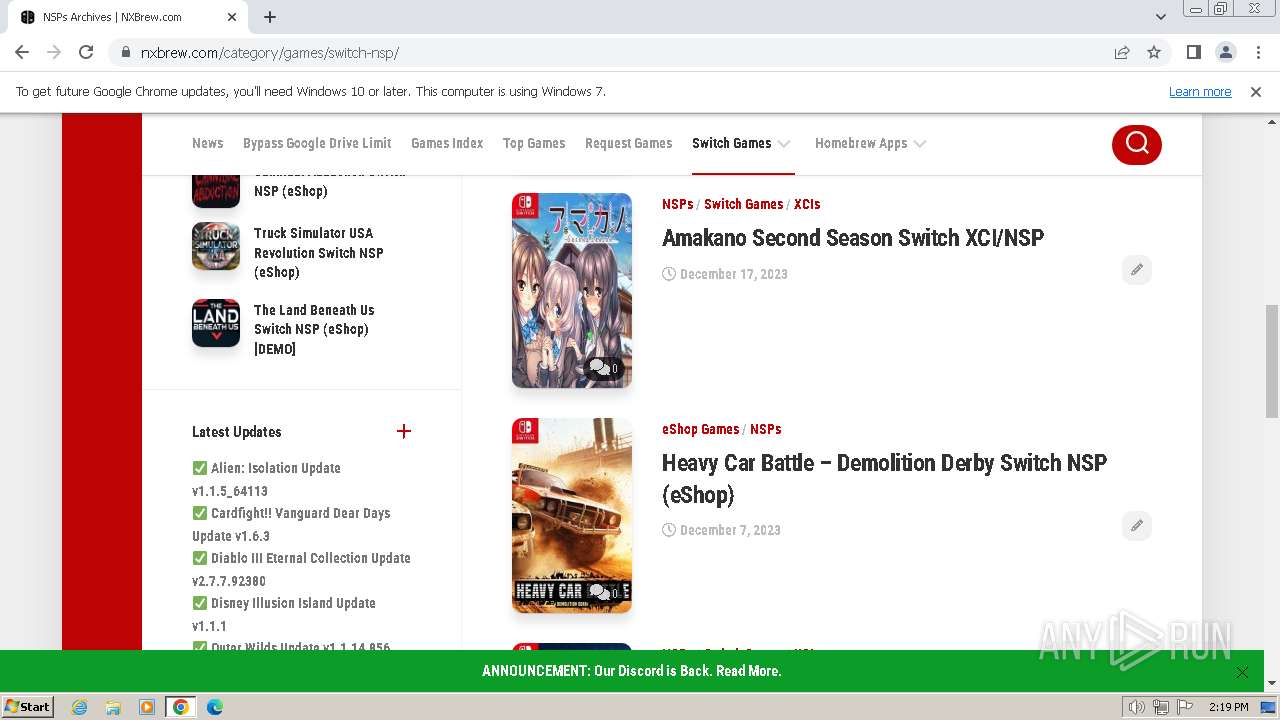
Task: Click the Chrome icon in the taskbar
Action: click(x=181, y=707)
